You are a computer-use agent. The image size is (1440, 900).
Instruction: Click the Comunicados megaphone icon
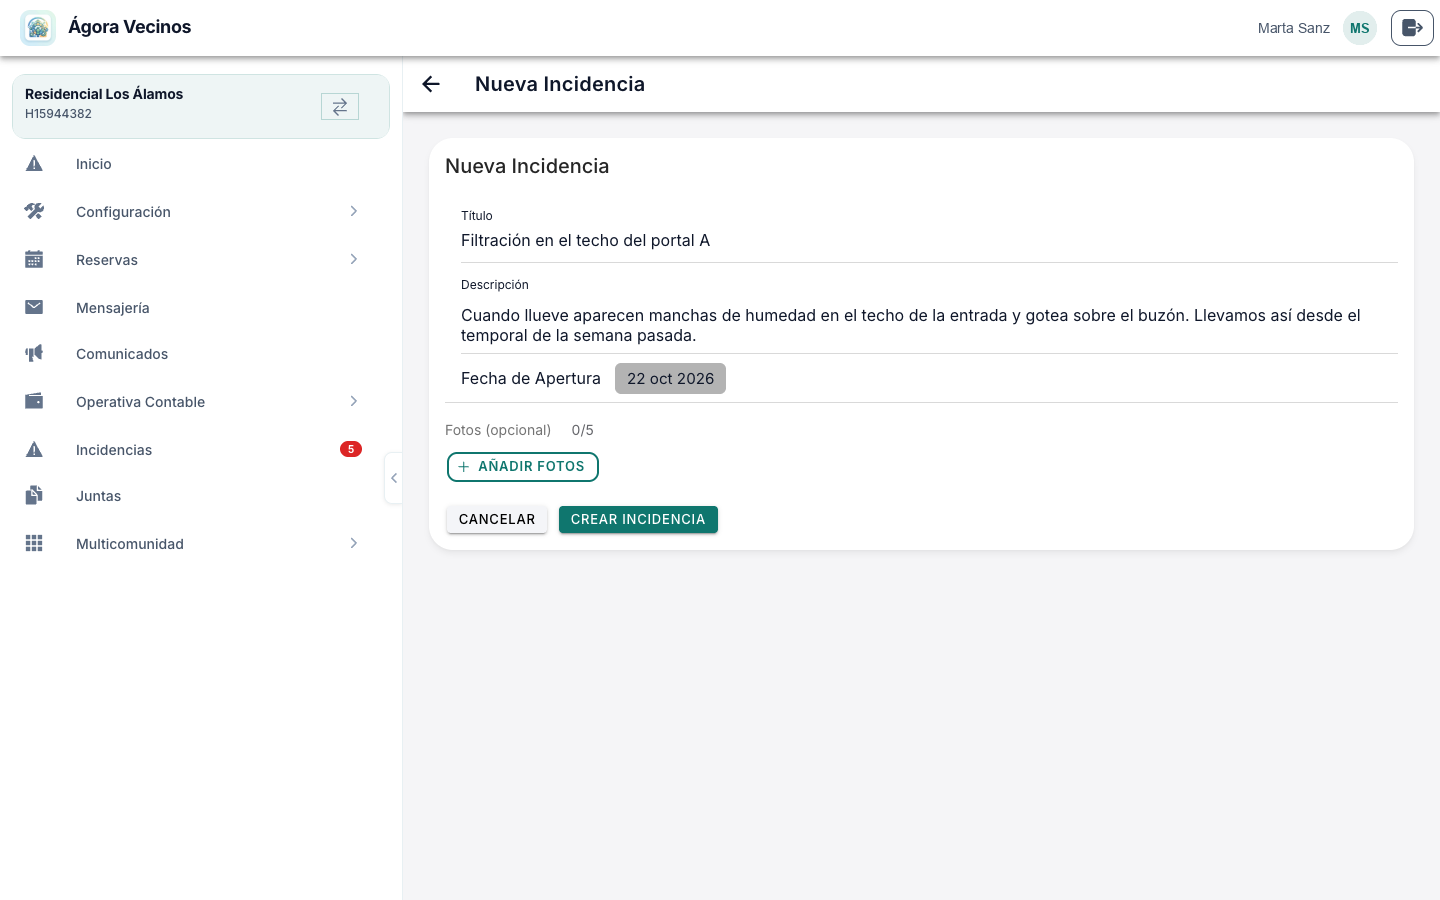pyautogui.click(x=34, y=354)
